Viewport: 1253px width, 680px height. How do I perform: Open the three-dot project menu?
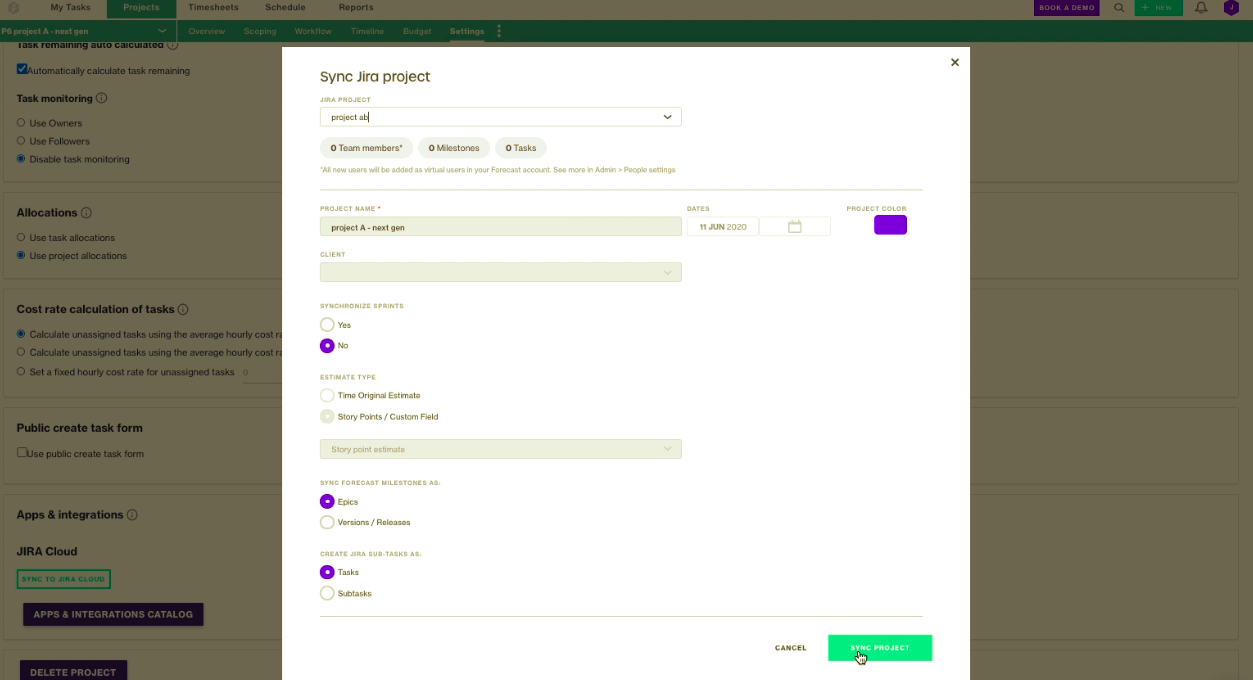tap(499, 31)
